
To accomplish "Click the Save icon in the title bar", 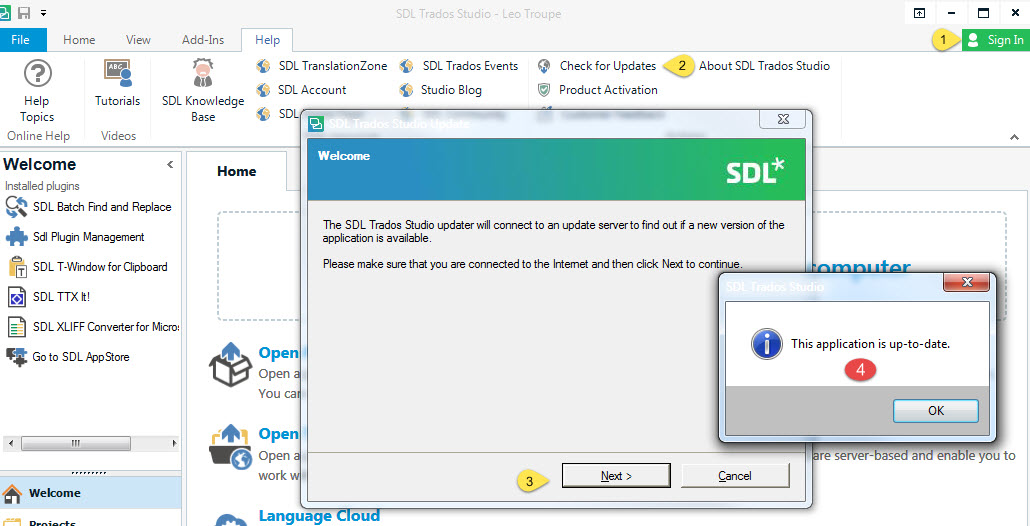I will click(x=24, y=12).
